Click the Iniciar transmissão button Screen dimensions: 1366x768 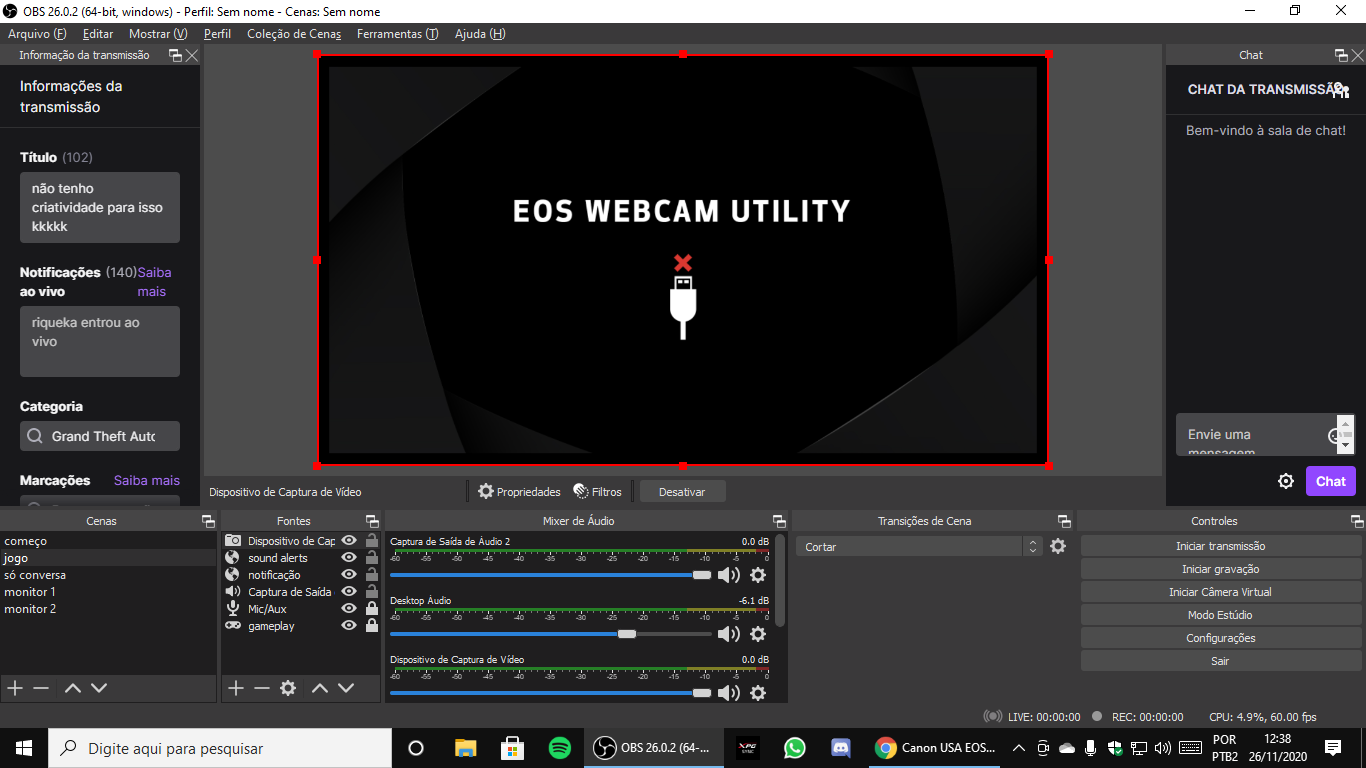1220,546
